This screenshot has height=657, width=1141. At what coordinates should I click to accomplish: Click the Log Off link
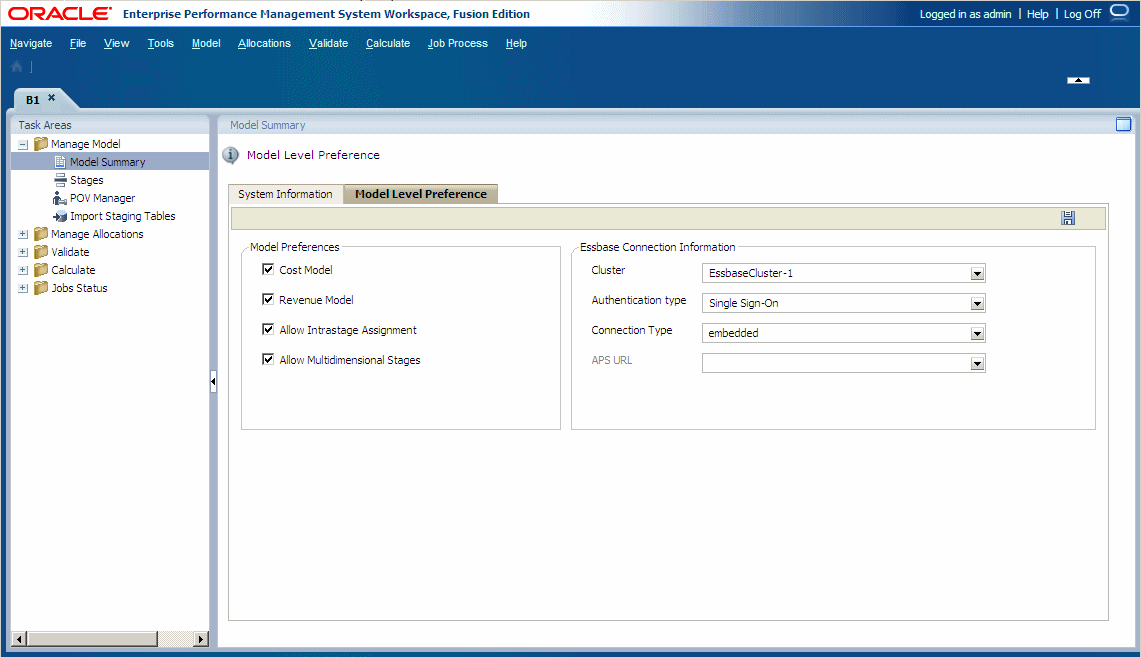(x=1081, y=14)
